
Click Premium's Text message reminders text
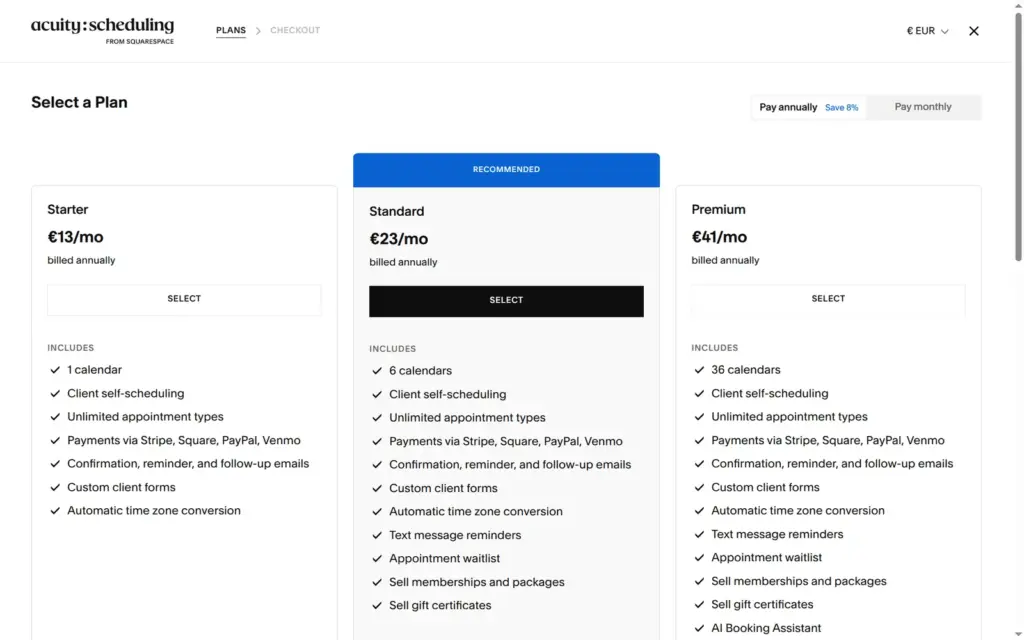pos(777,534)
